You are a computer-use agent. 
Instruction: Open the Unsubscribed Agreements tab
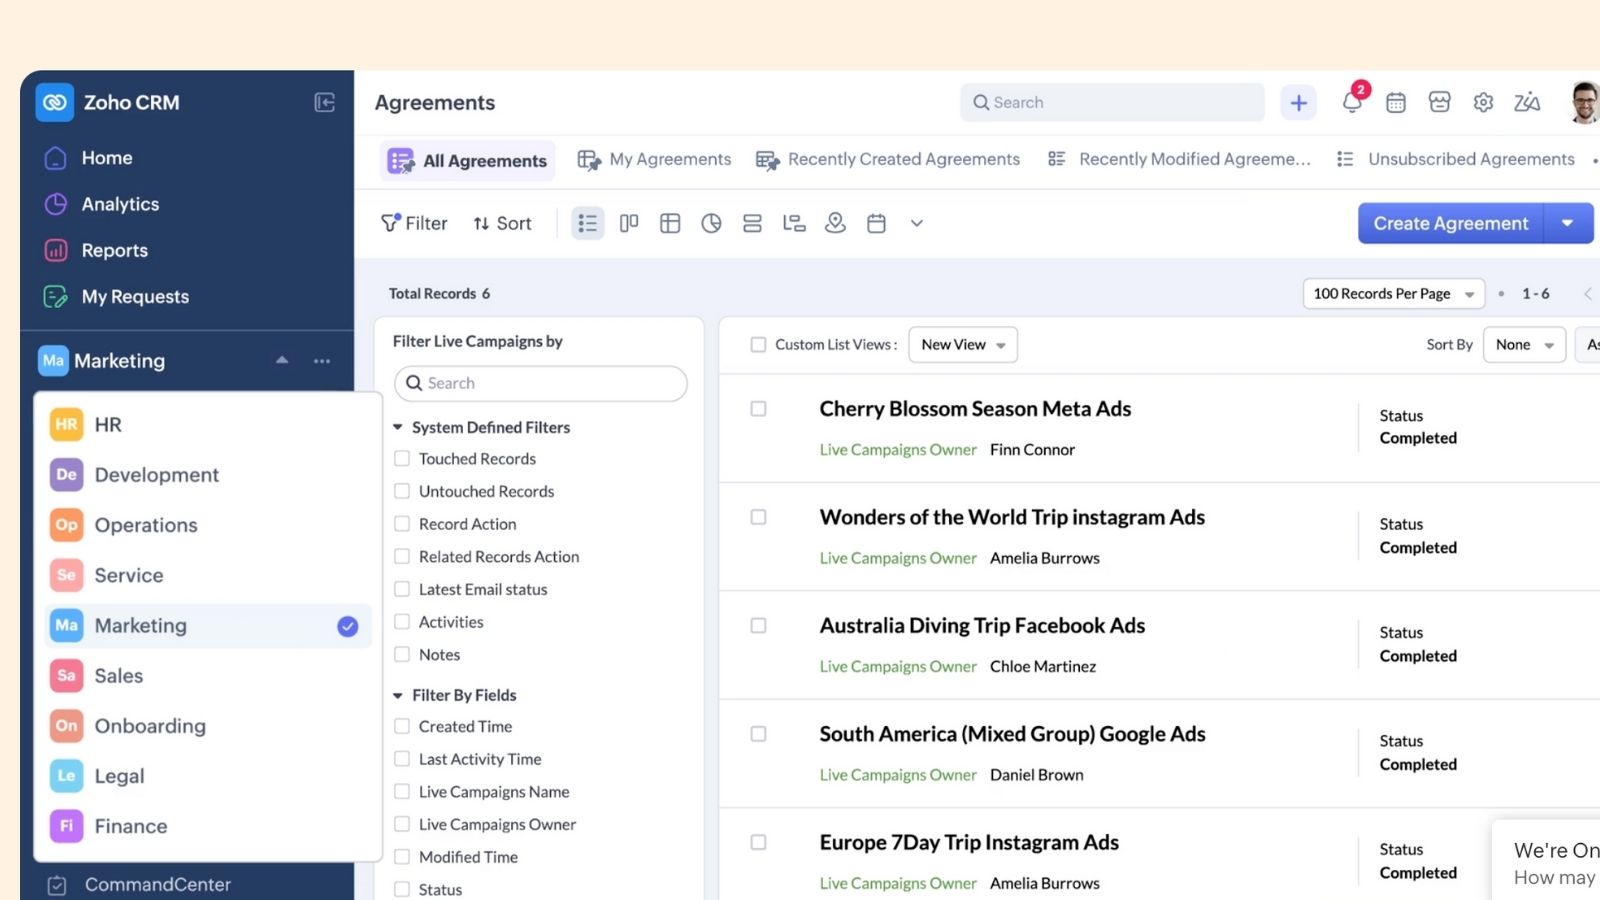tap(1470, 159)
